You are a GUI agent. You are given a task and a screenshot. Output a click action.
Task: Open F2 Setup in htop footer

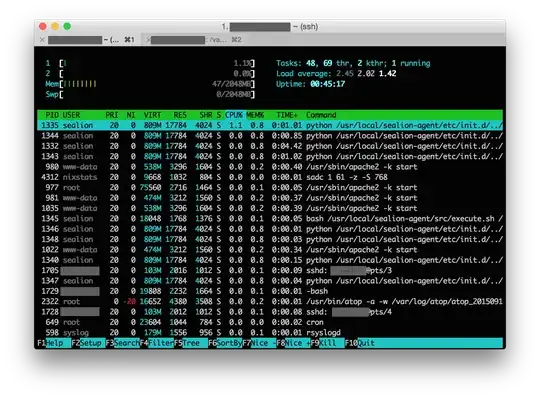pyautogui.click(x=88, y=343)
